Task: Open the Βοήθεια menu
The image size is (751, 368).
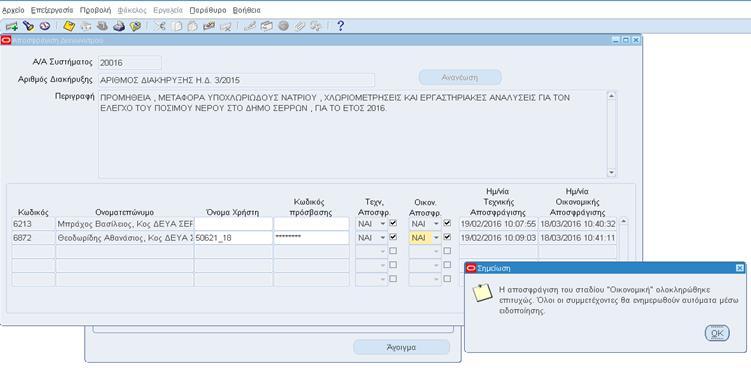Action: click(x=247, y=10)
